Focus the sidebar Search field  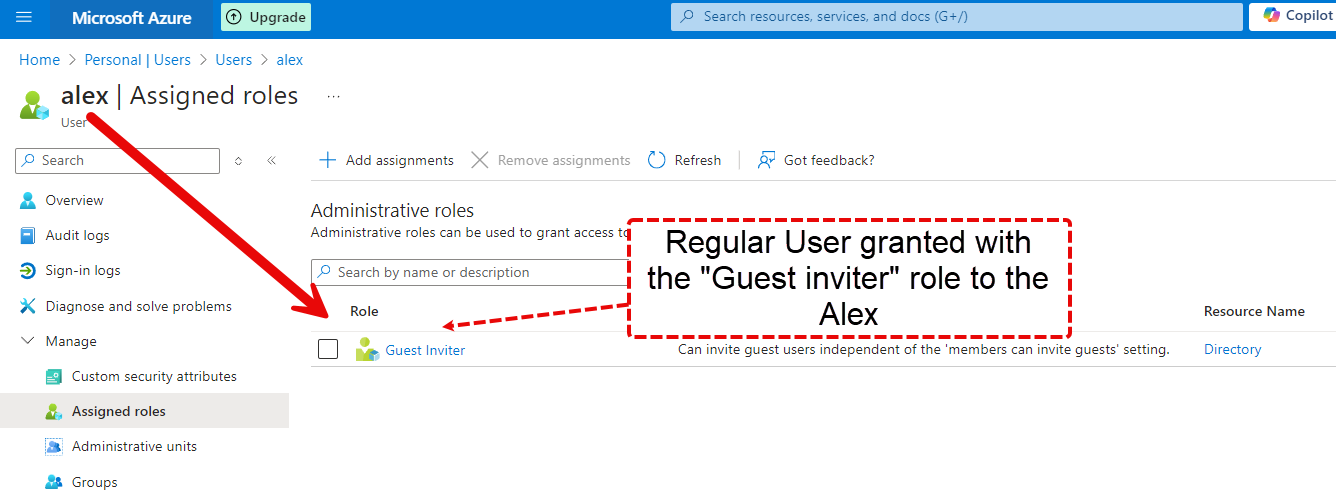point(117,160)
